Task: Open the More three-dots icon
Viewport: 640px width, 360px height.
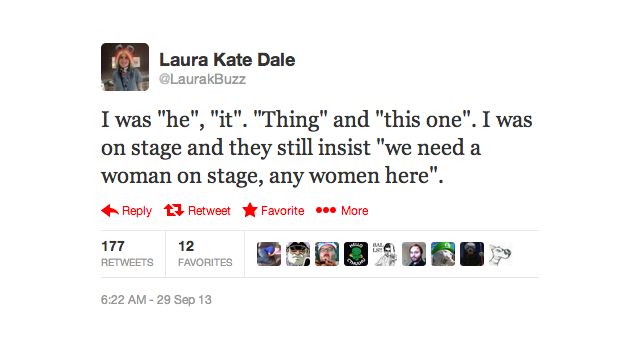Action: [326, 210]
